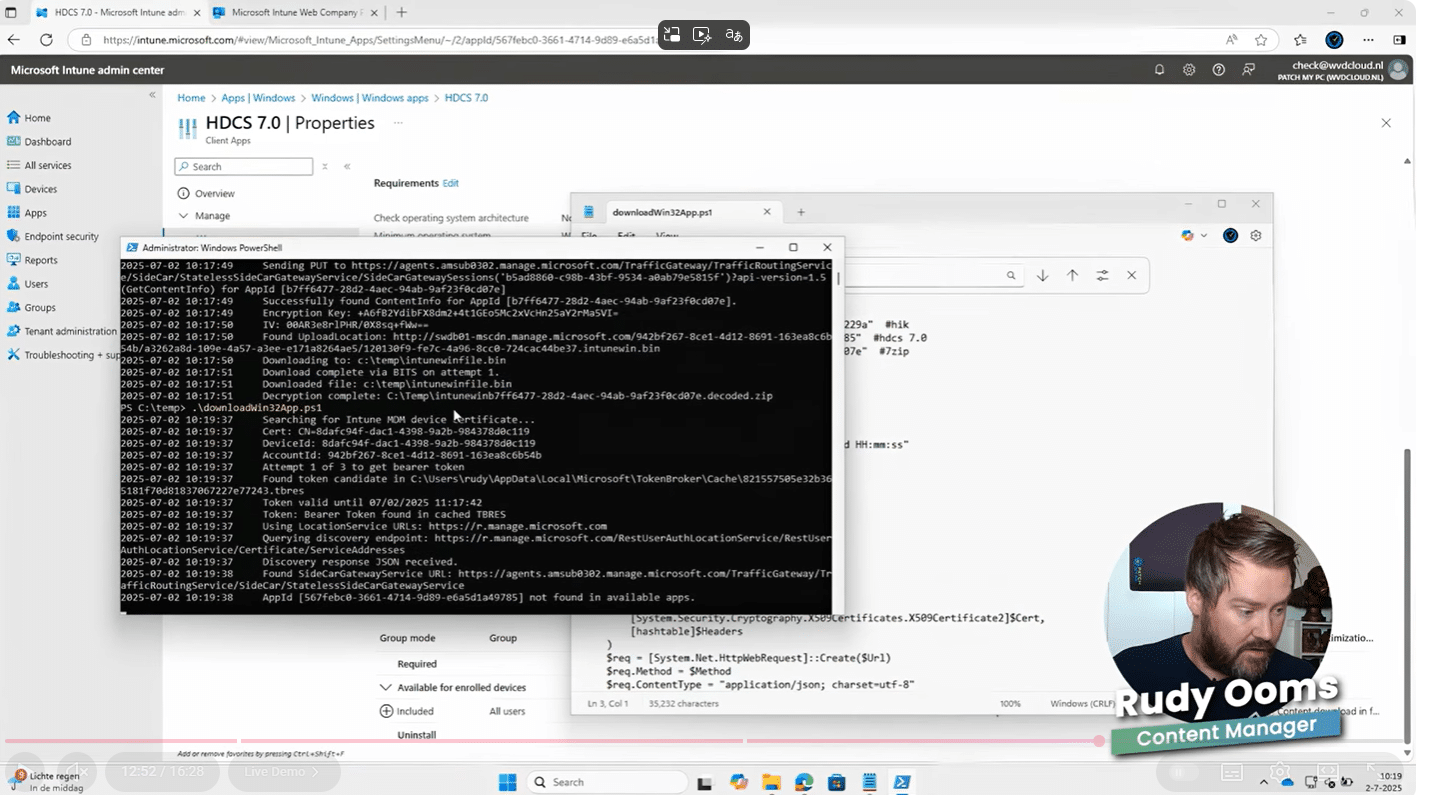The height and width of the screenshot is (795, 1430).
Task: Refresh the Edge browser page
Action: point(46,40)
